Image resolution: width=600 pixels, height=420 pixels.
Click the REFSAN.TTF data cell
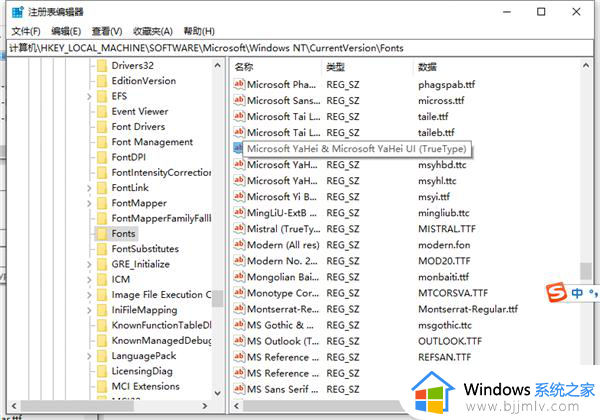[445, 358]
